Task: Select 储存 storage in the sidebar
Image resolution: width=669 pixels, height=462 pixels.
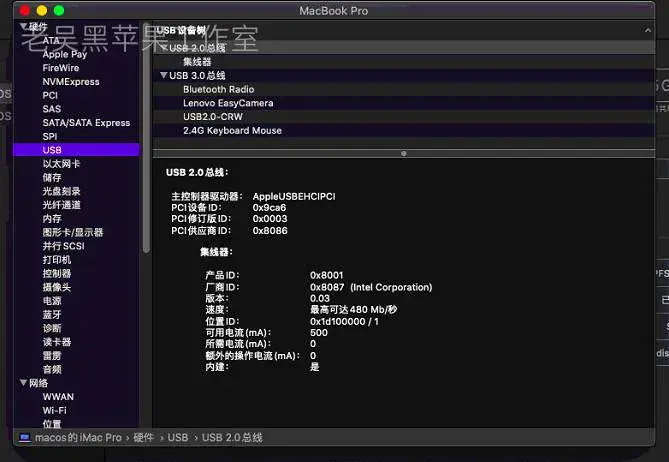Action: pyautogui.click(x=52, y=177)
